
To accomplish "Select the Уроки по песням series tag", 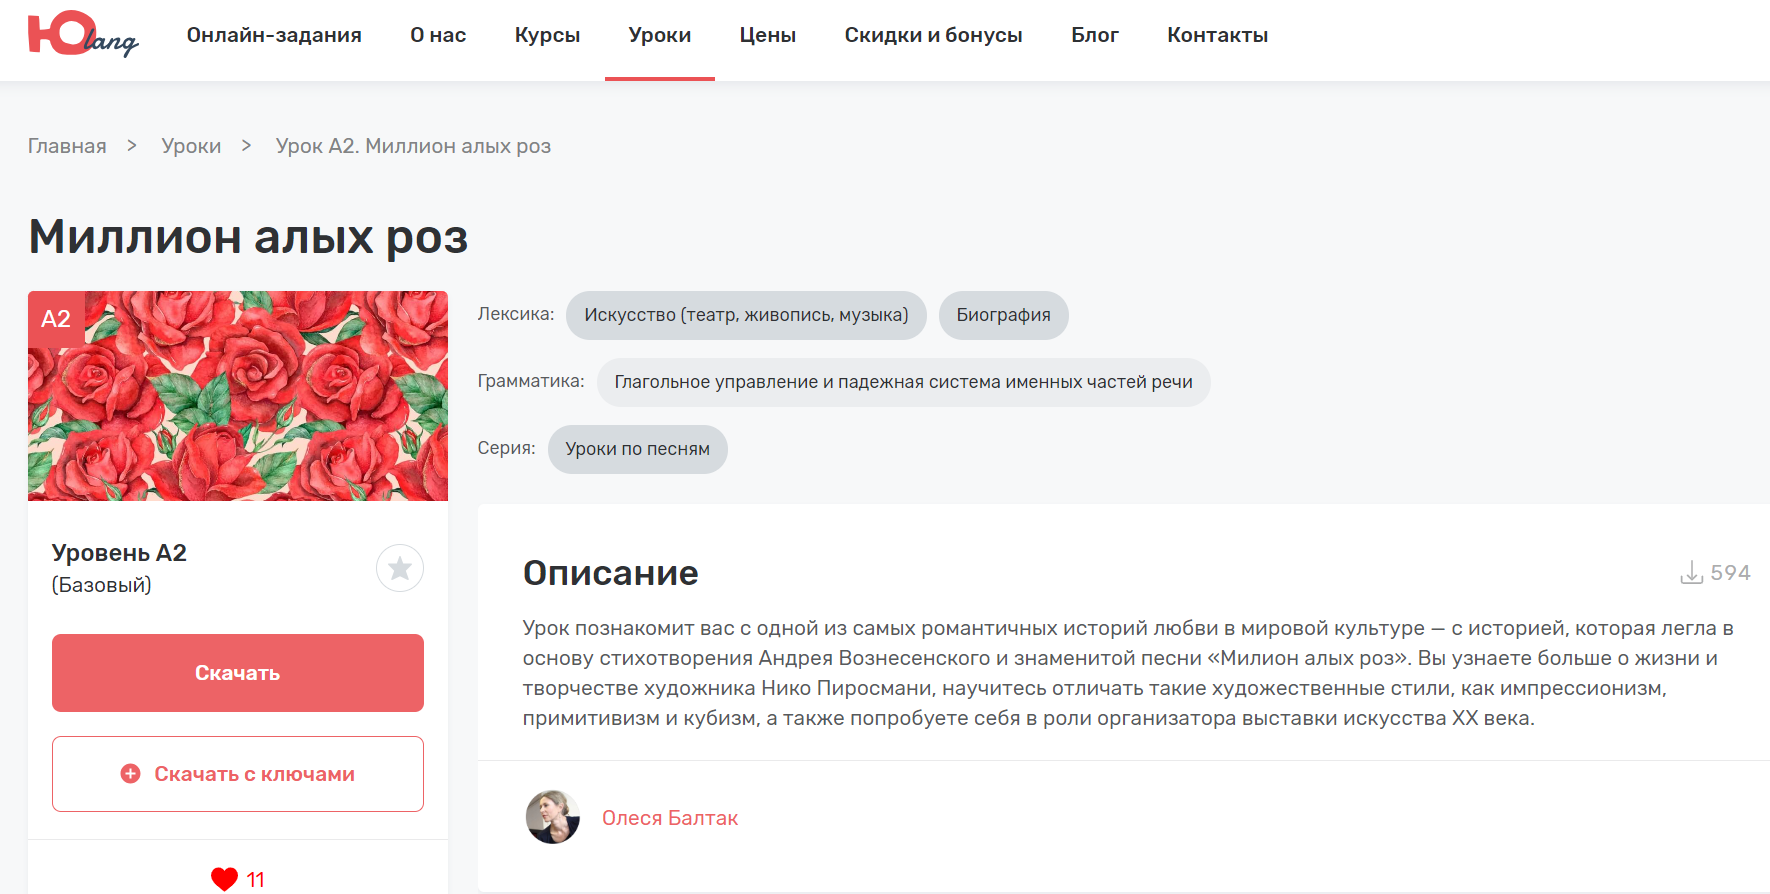I will [637, 449].
